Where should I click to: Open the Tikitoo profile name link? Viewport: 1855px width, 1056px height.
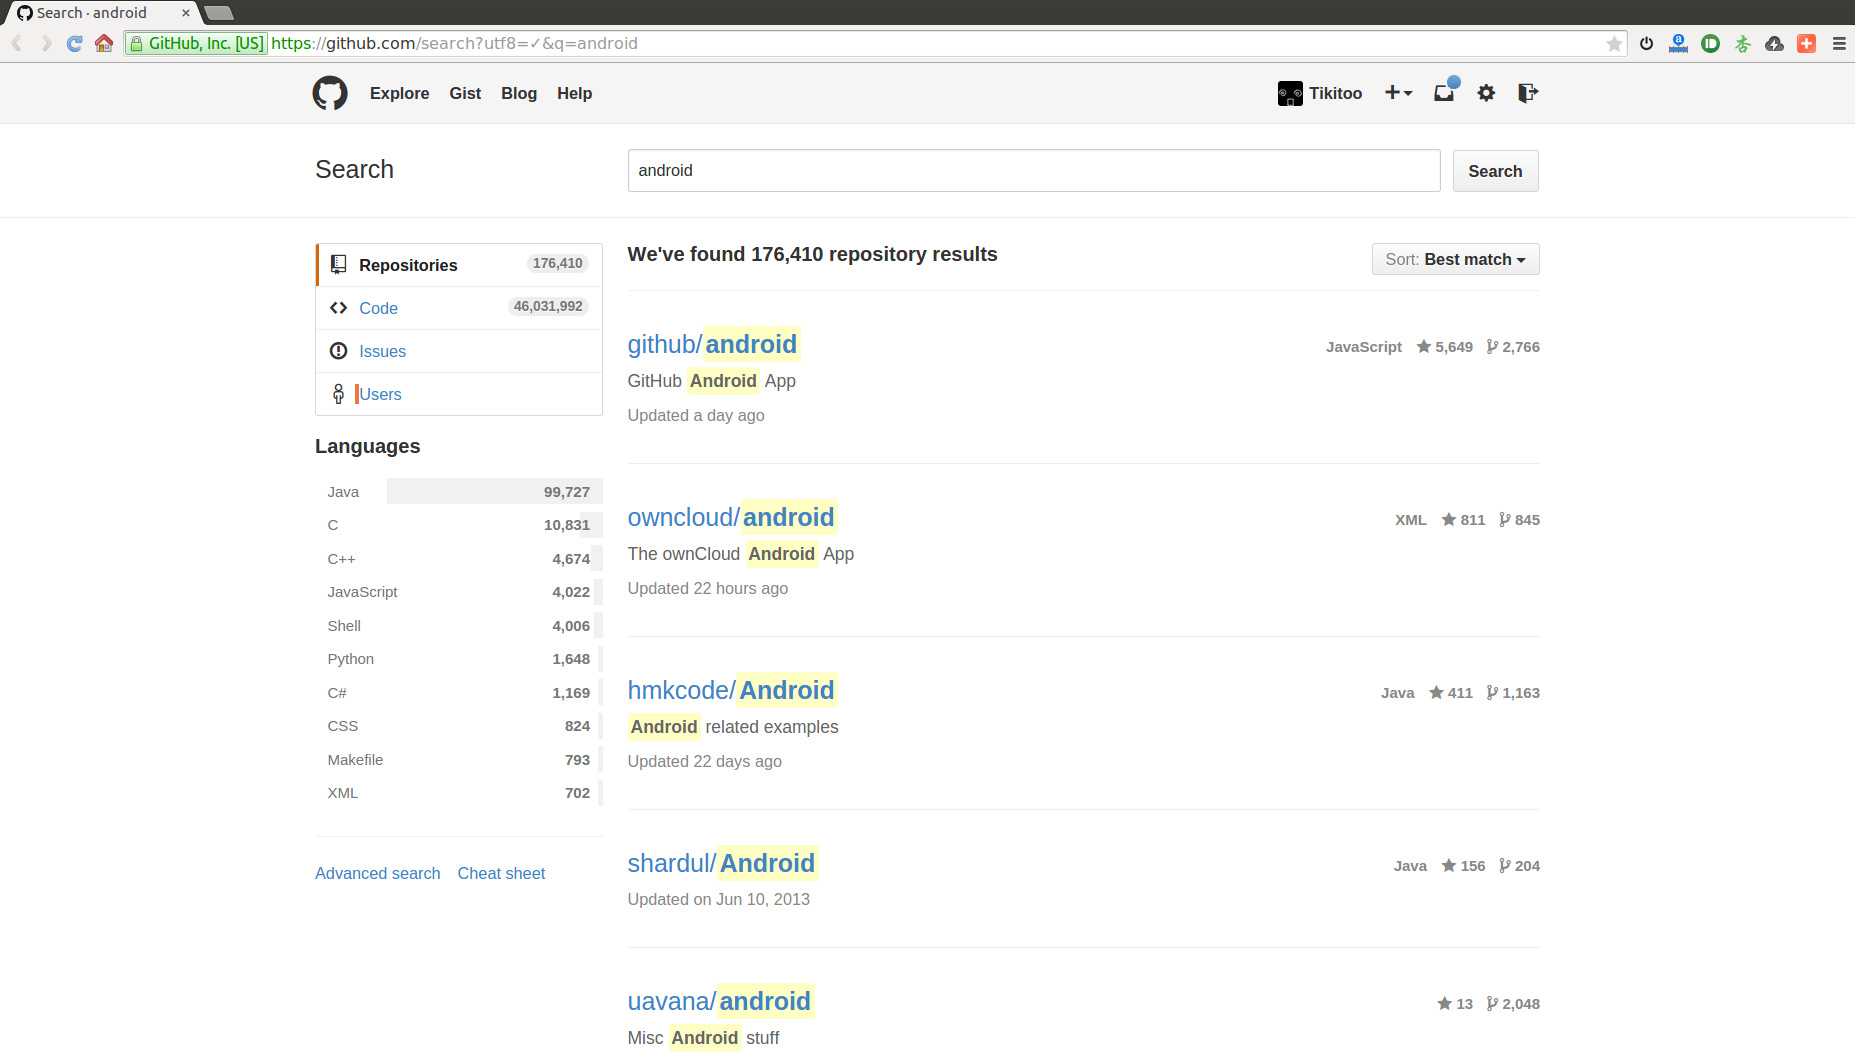[1335, 93]
